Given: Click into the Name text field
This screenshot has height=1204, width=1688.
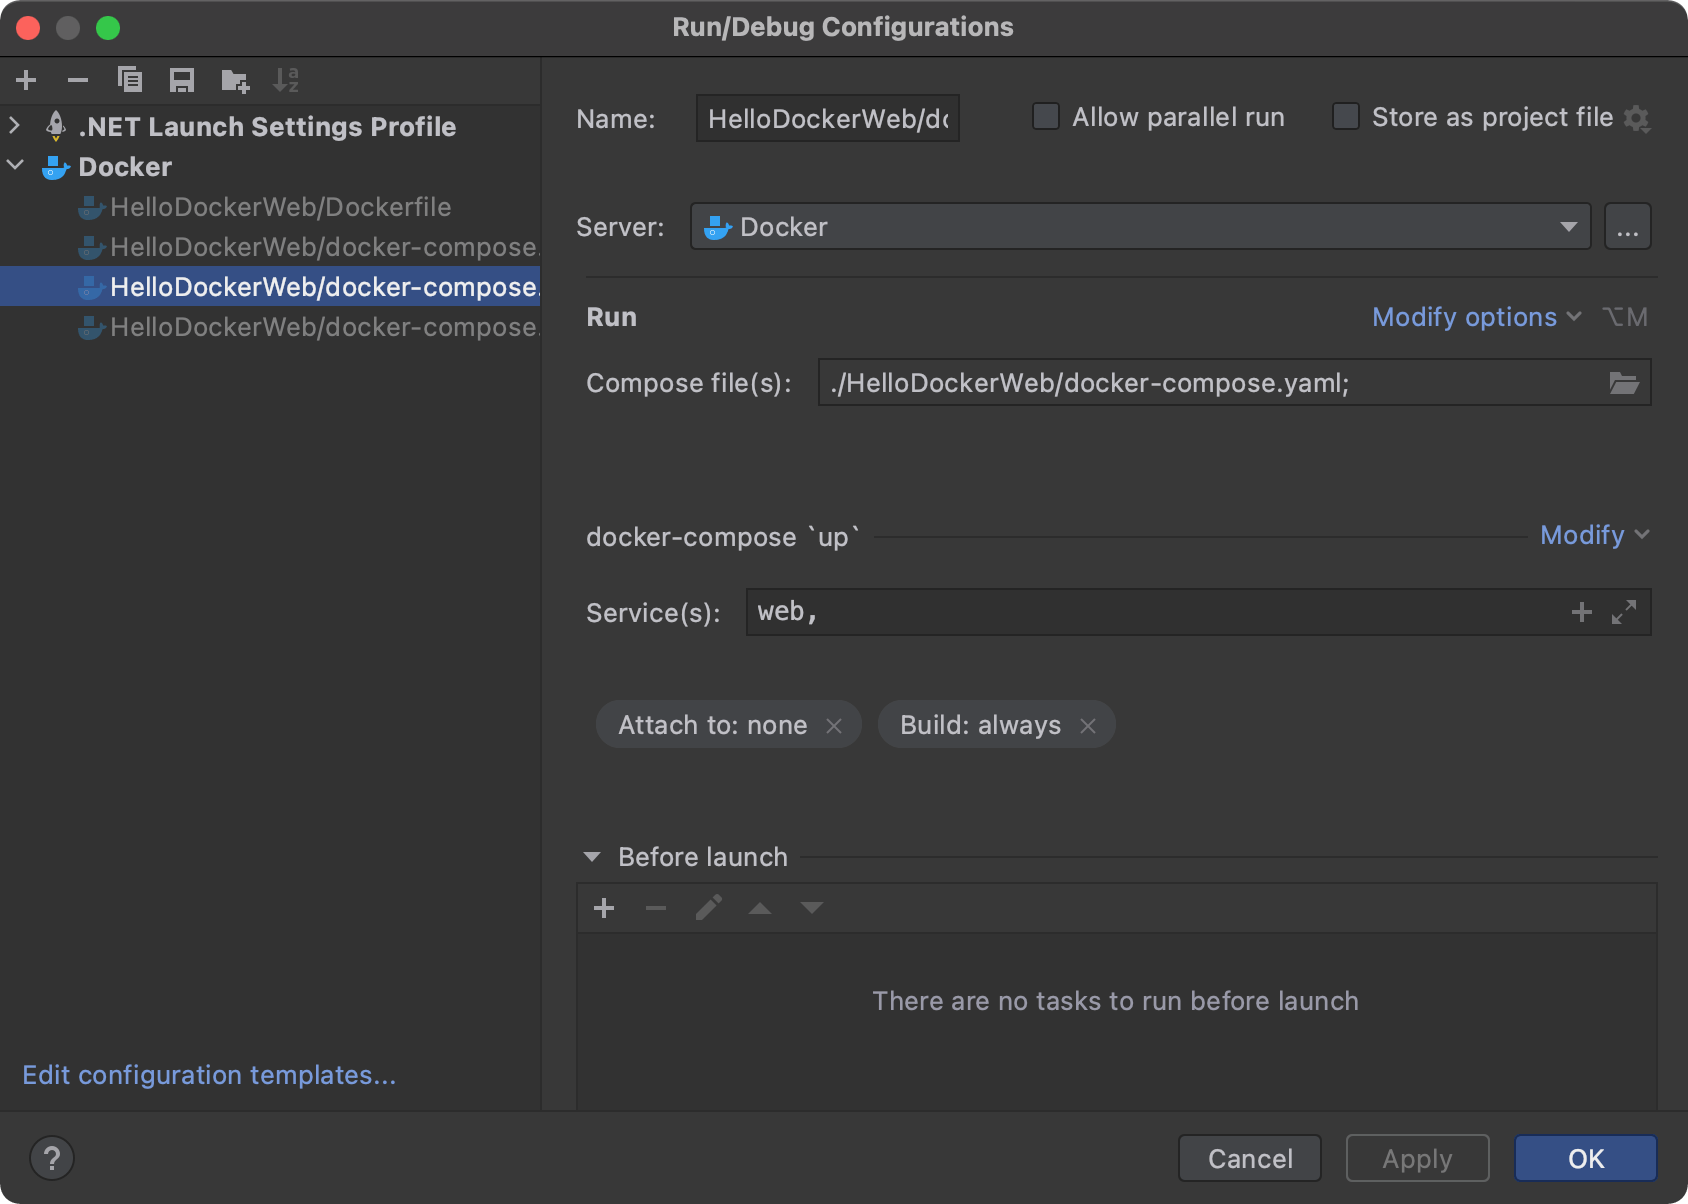Looking at the screenshot, I should (827, 119).
